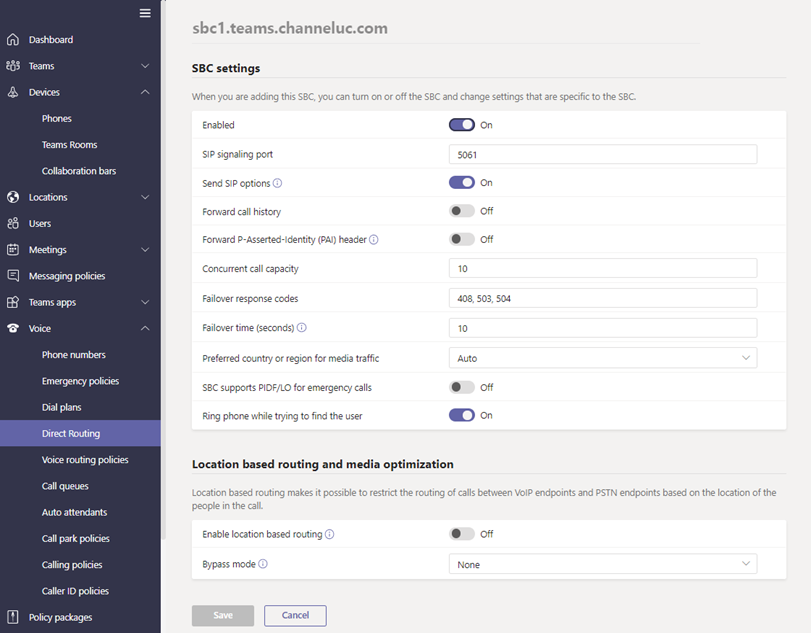Show info for Bypass mode
Screen dimensions: 811x633
(263, 564)
